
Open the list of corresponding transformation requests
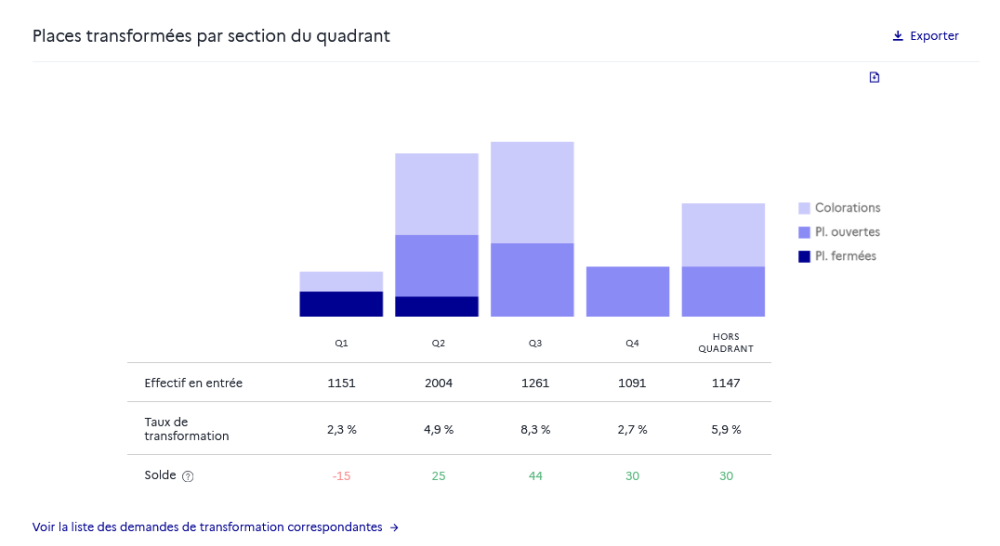[x=215, y=527]
